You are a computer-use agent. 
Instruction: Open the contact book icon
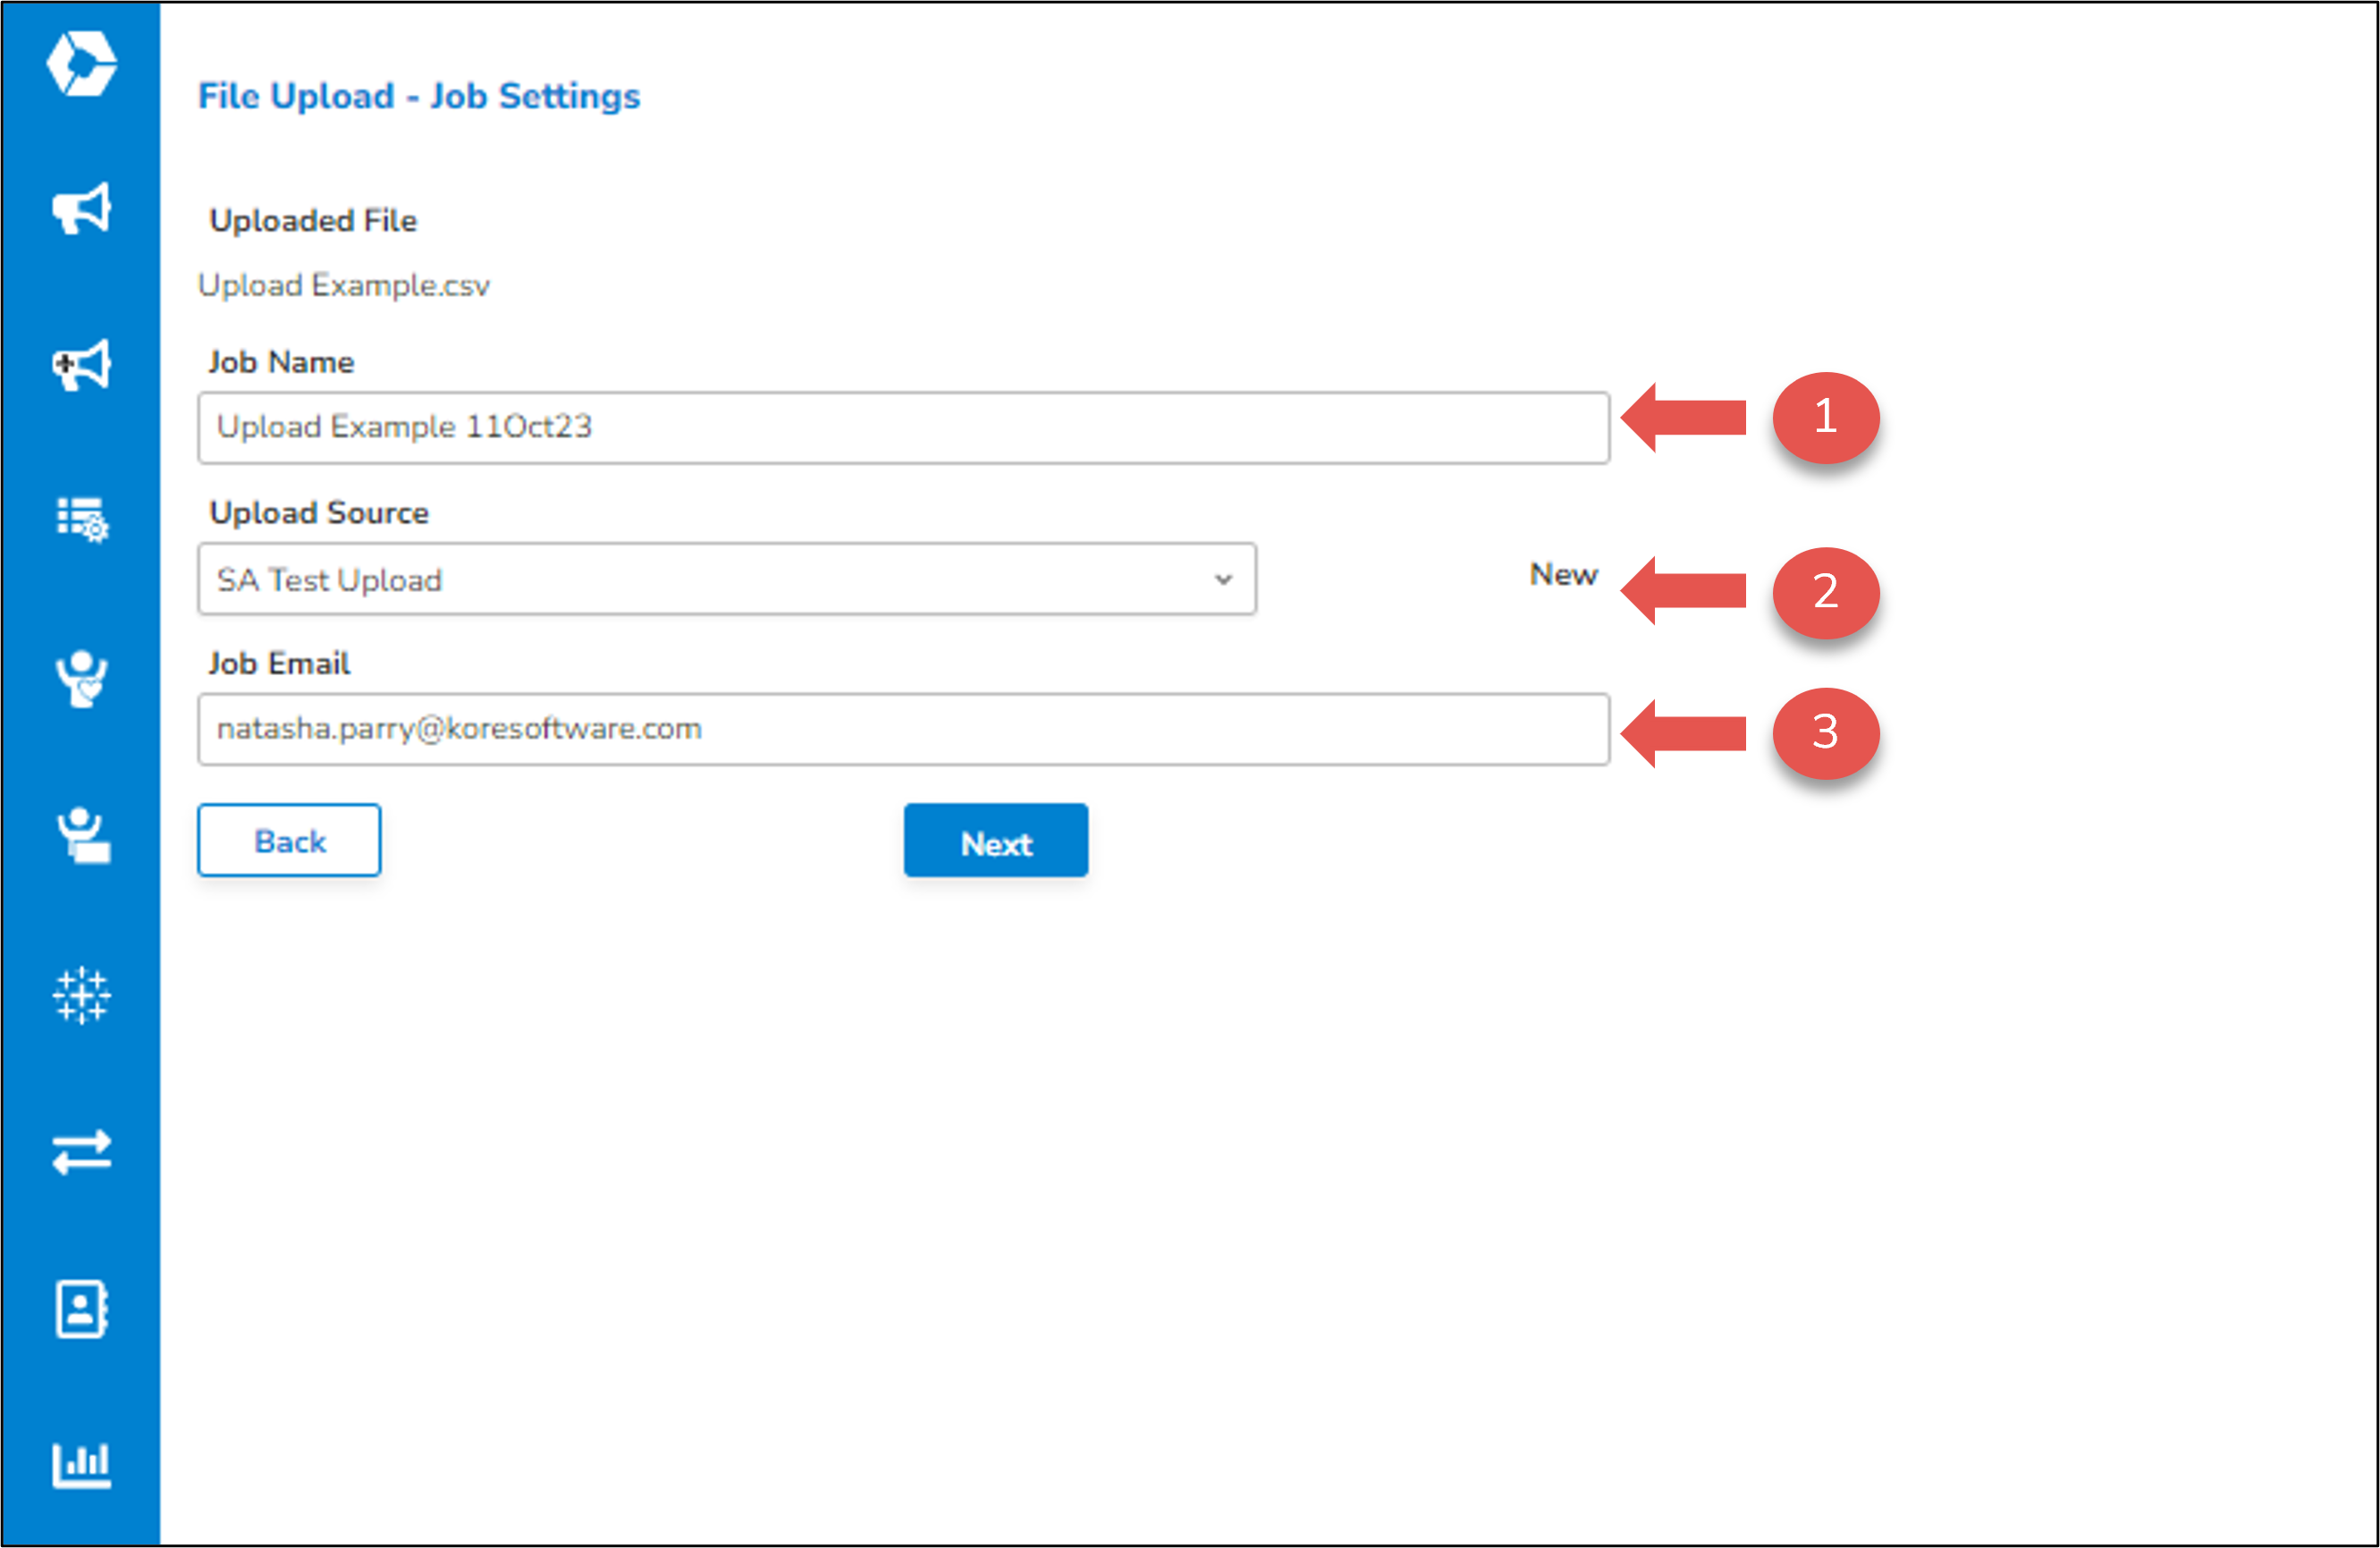(x=81, y=1309)
